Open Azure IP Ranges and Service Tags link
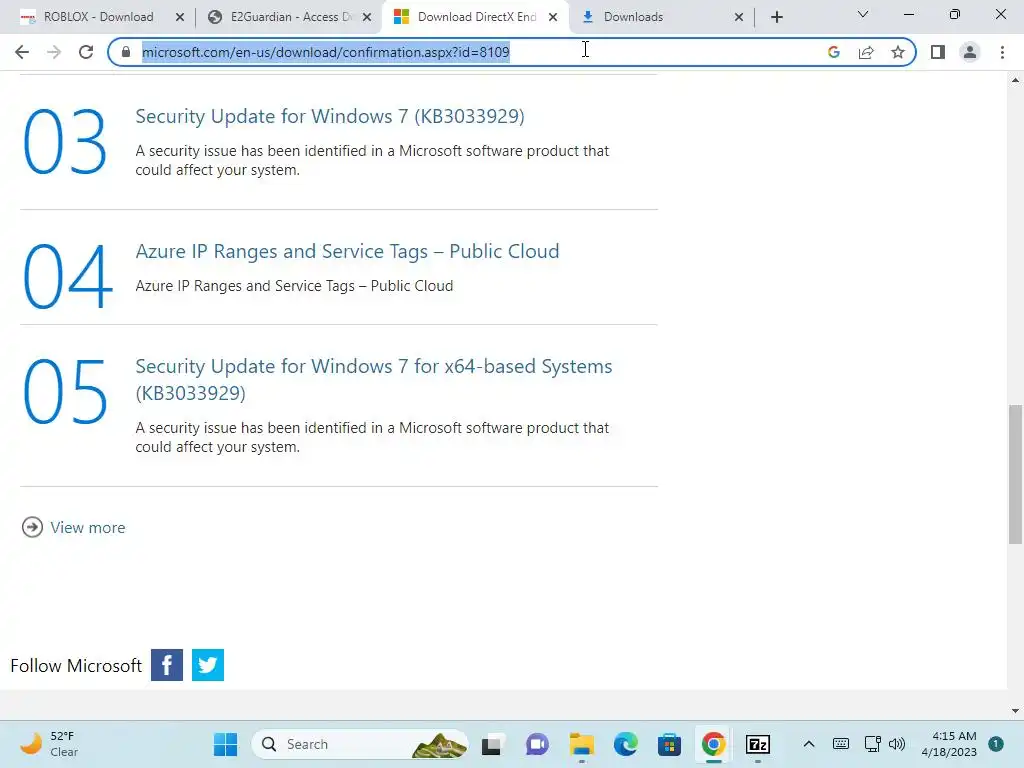Screen dimensions: 1024x768 [x=347, y=251]
